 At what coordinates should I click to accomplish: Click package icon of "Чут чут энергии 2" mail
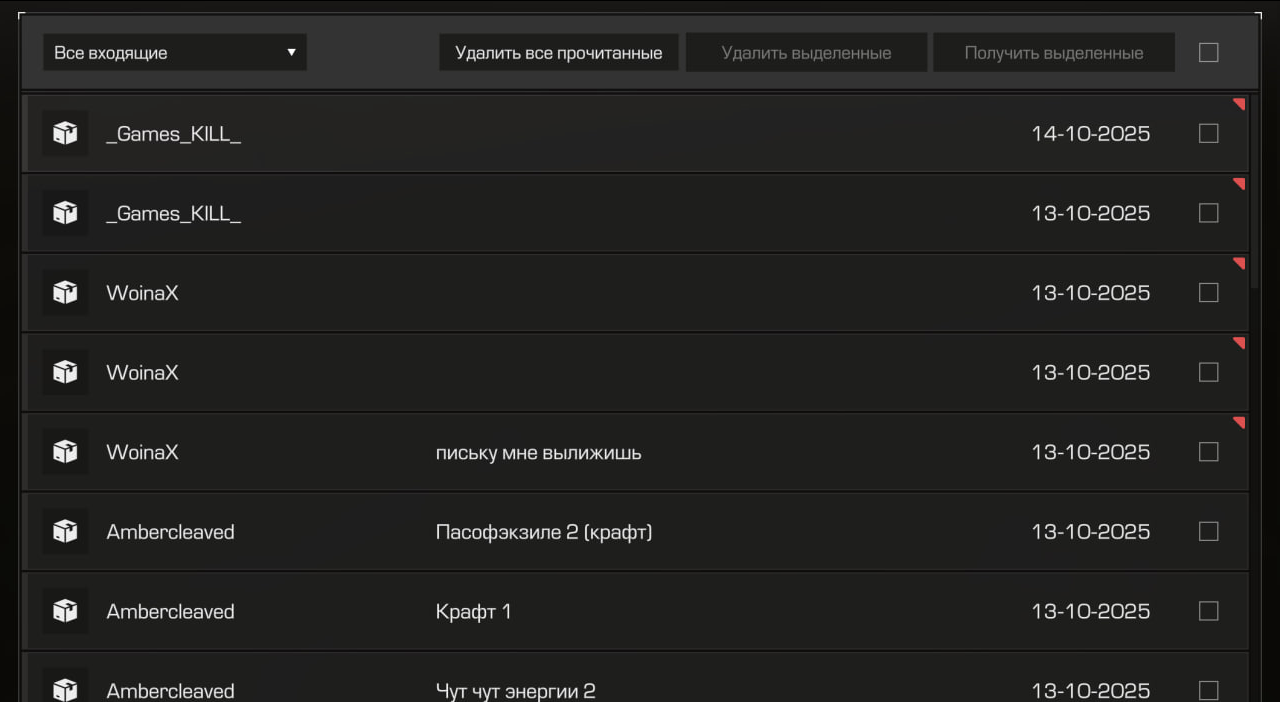click(x=65, y=689)
